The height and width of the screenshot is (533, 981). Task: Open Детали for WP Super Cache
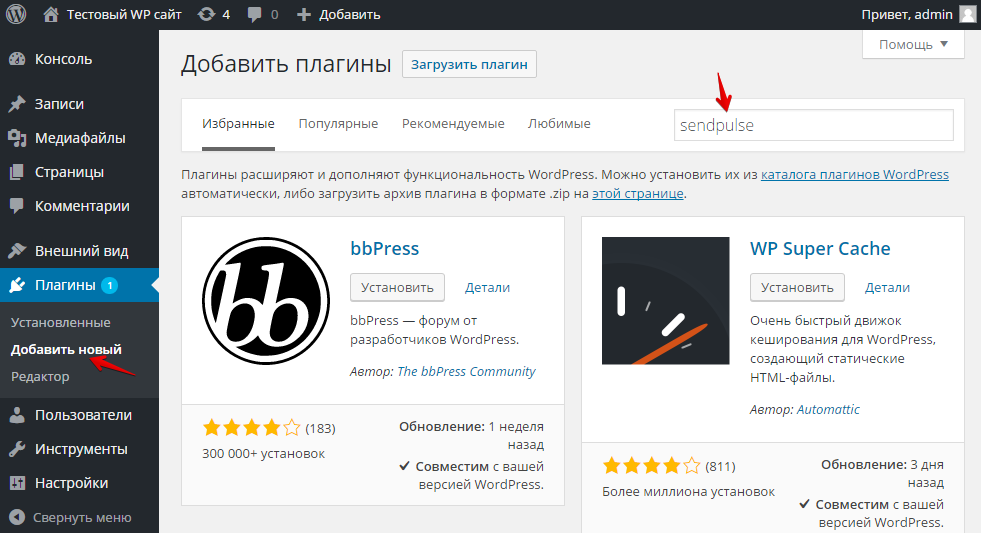tap(887, 288)
